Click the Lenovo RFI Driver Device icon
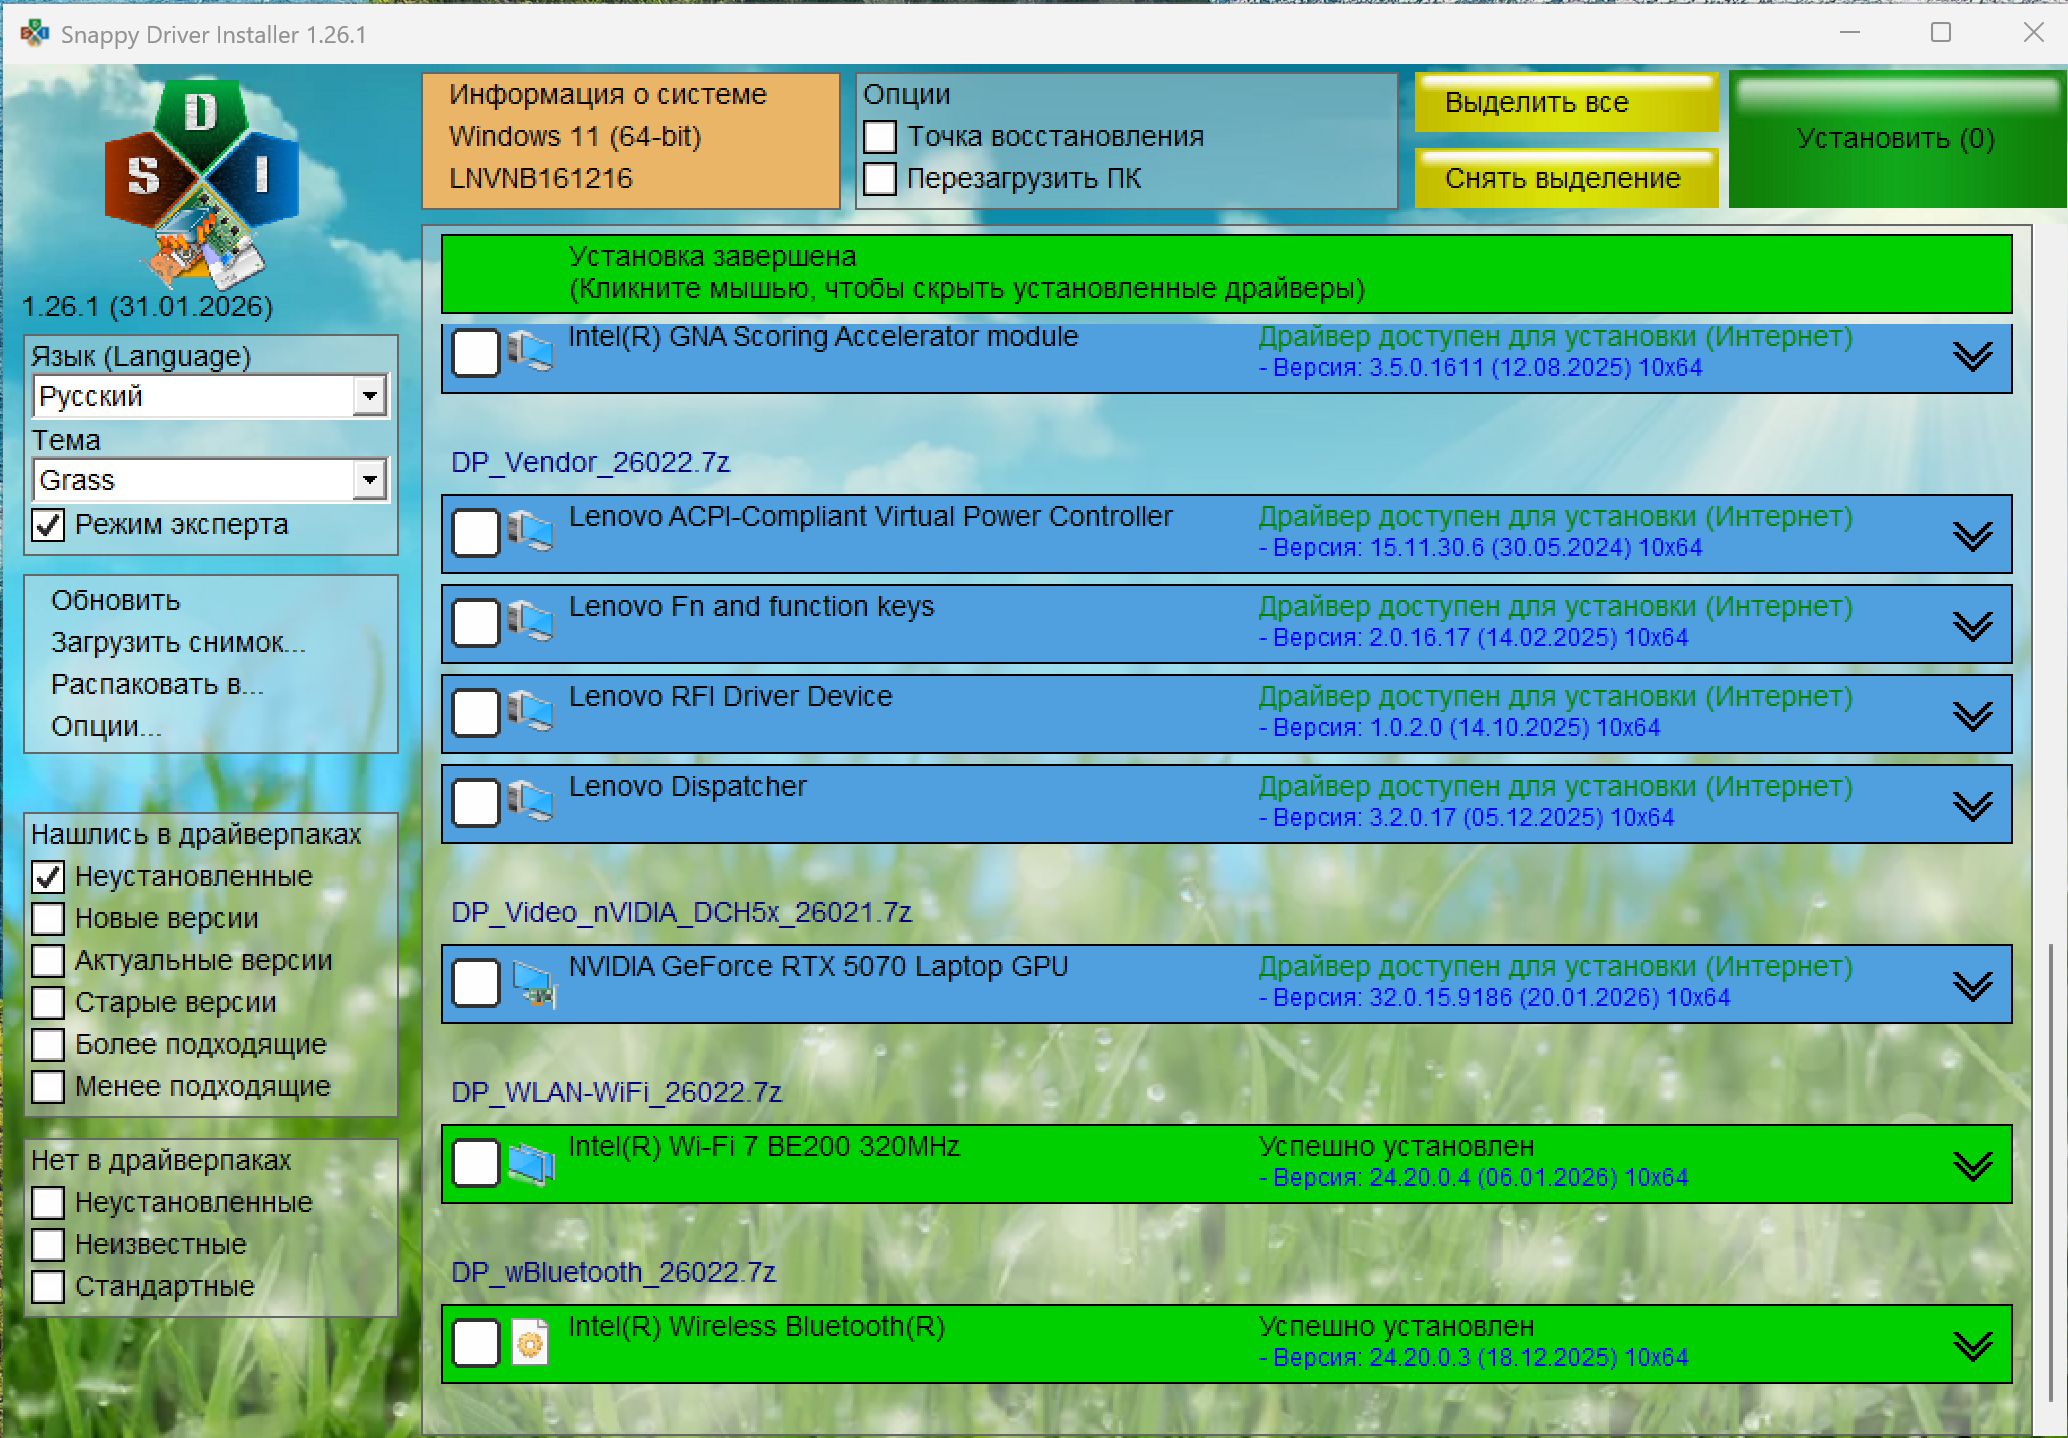Image resolution: width=2068 pixels, height=1438 pixels. [x=530, y=713]
